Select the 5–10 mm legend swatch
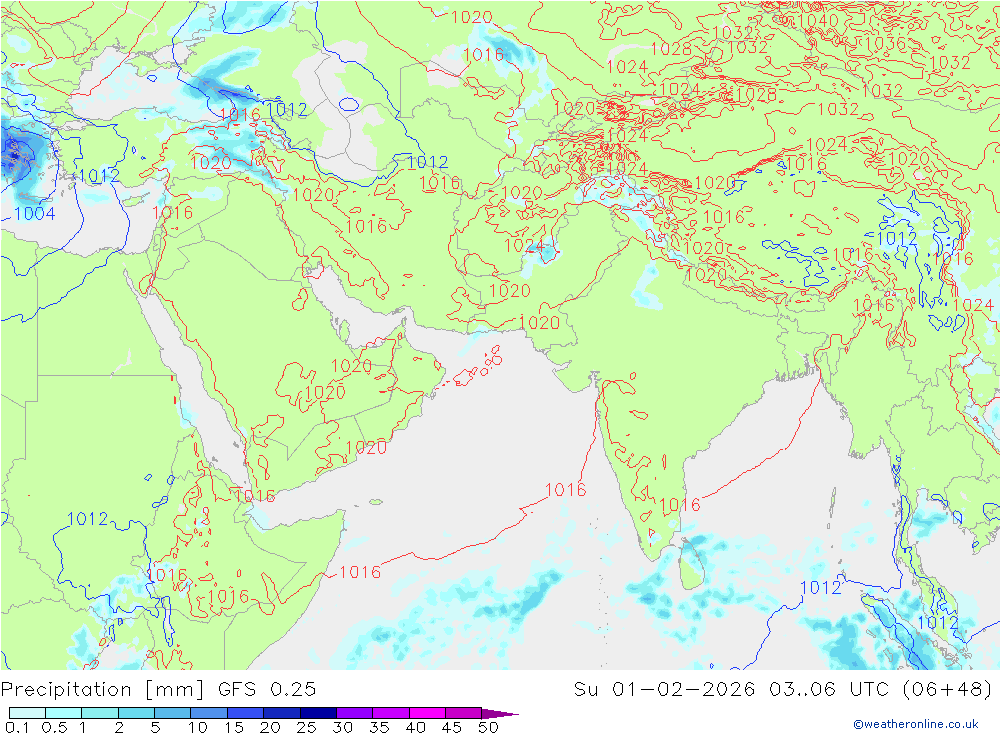 pyautogui.click(x=173, y=713)
